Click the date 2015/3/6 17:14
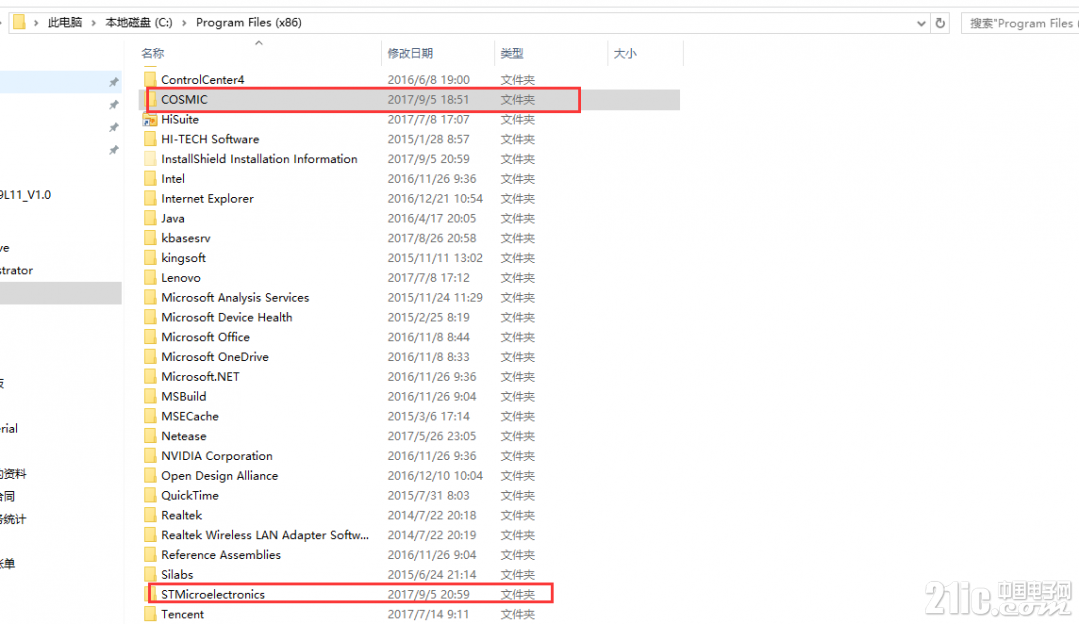This screenshot has width=1079, height=624. coord(428,416)
